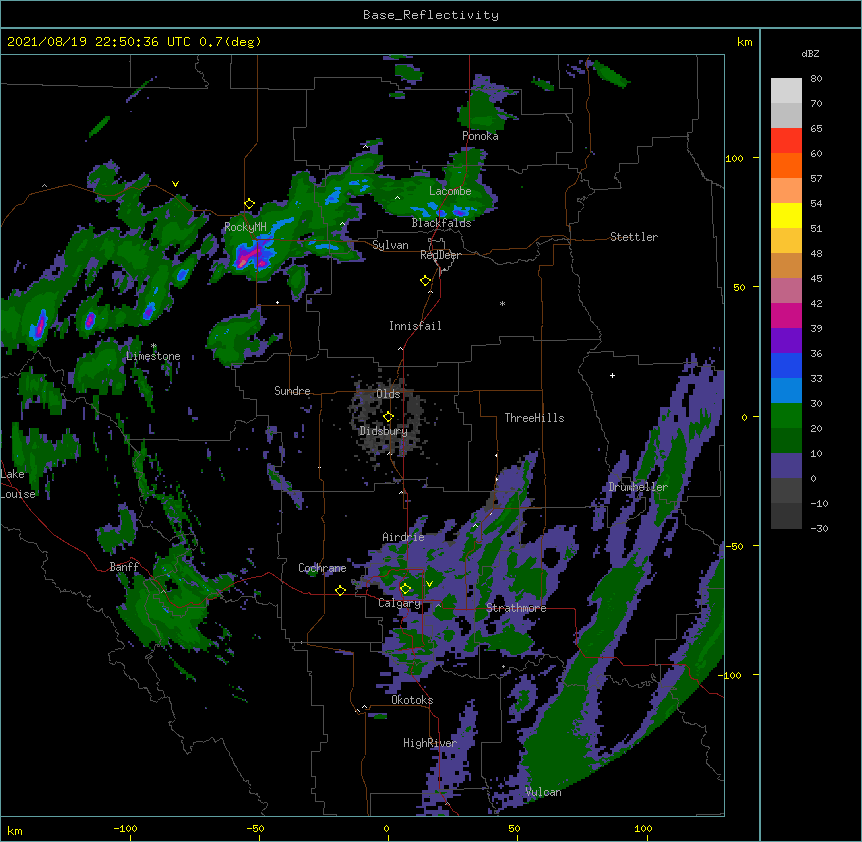Click the magenta storm core south of RockyMH
Viewport: 862px width, 842px height.
[252, 256]
